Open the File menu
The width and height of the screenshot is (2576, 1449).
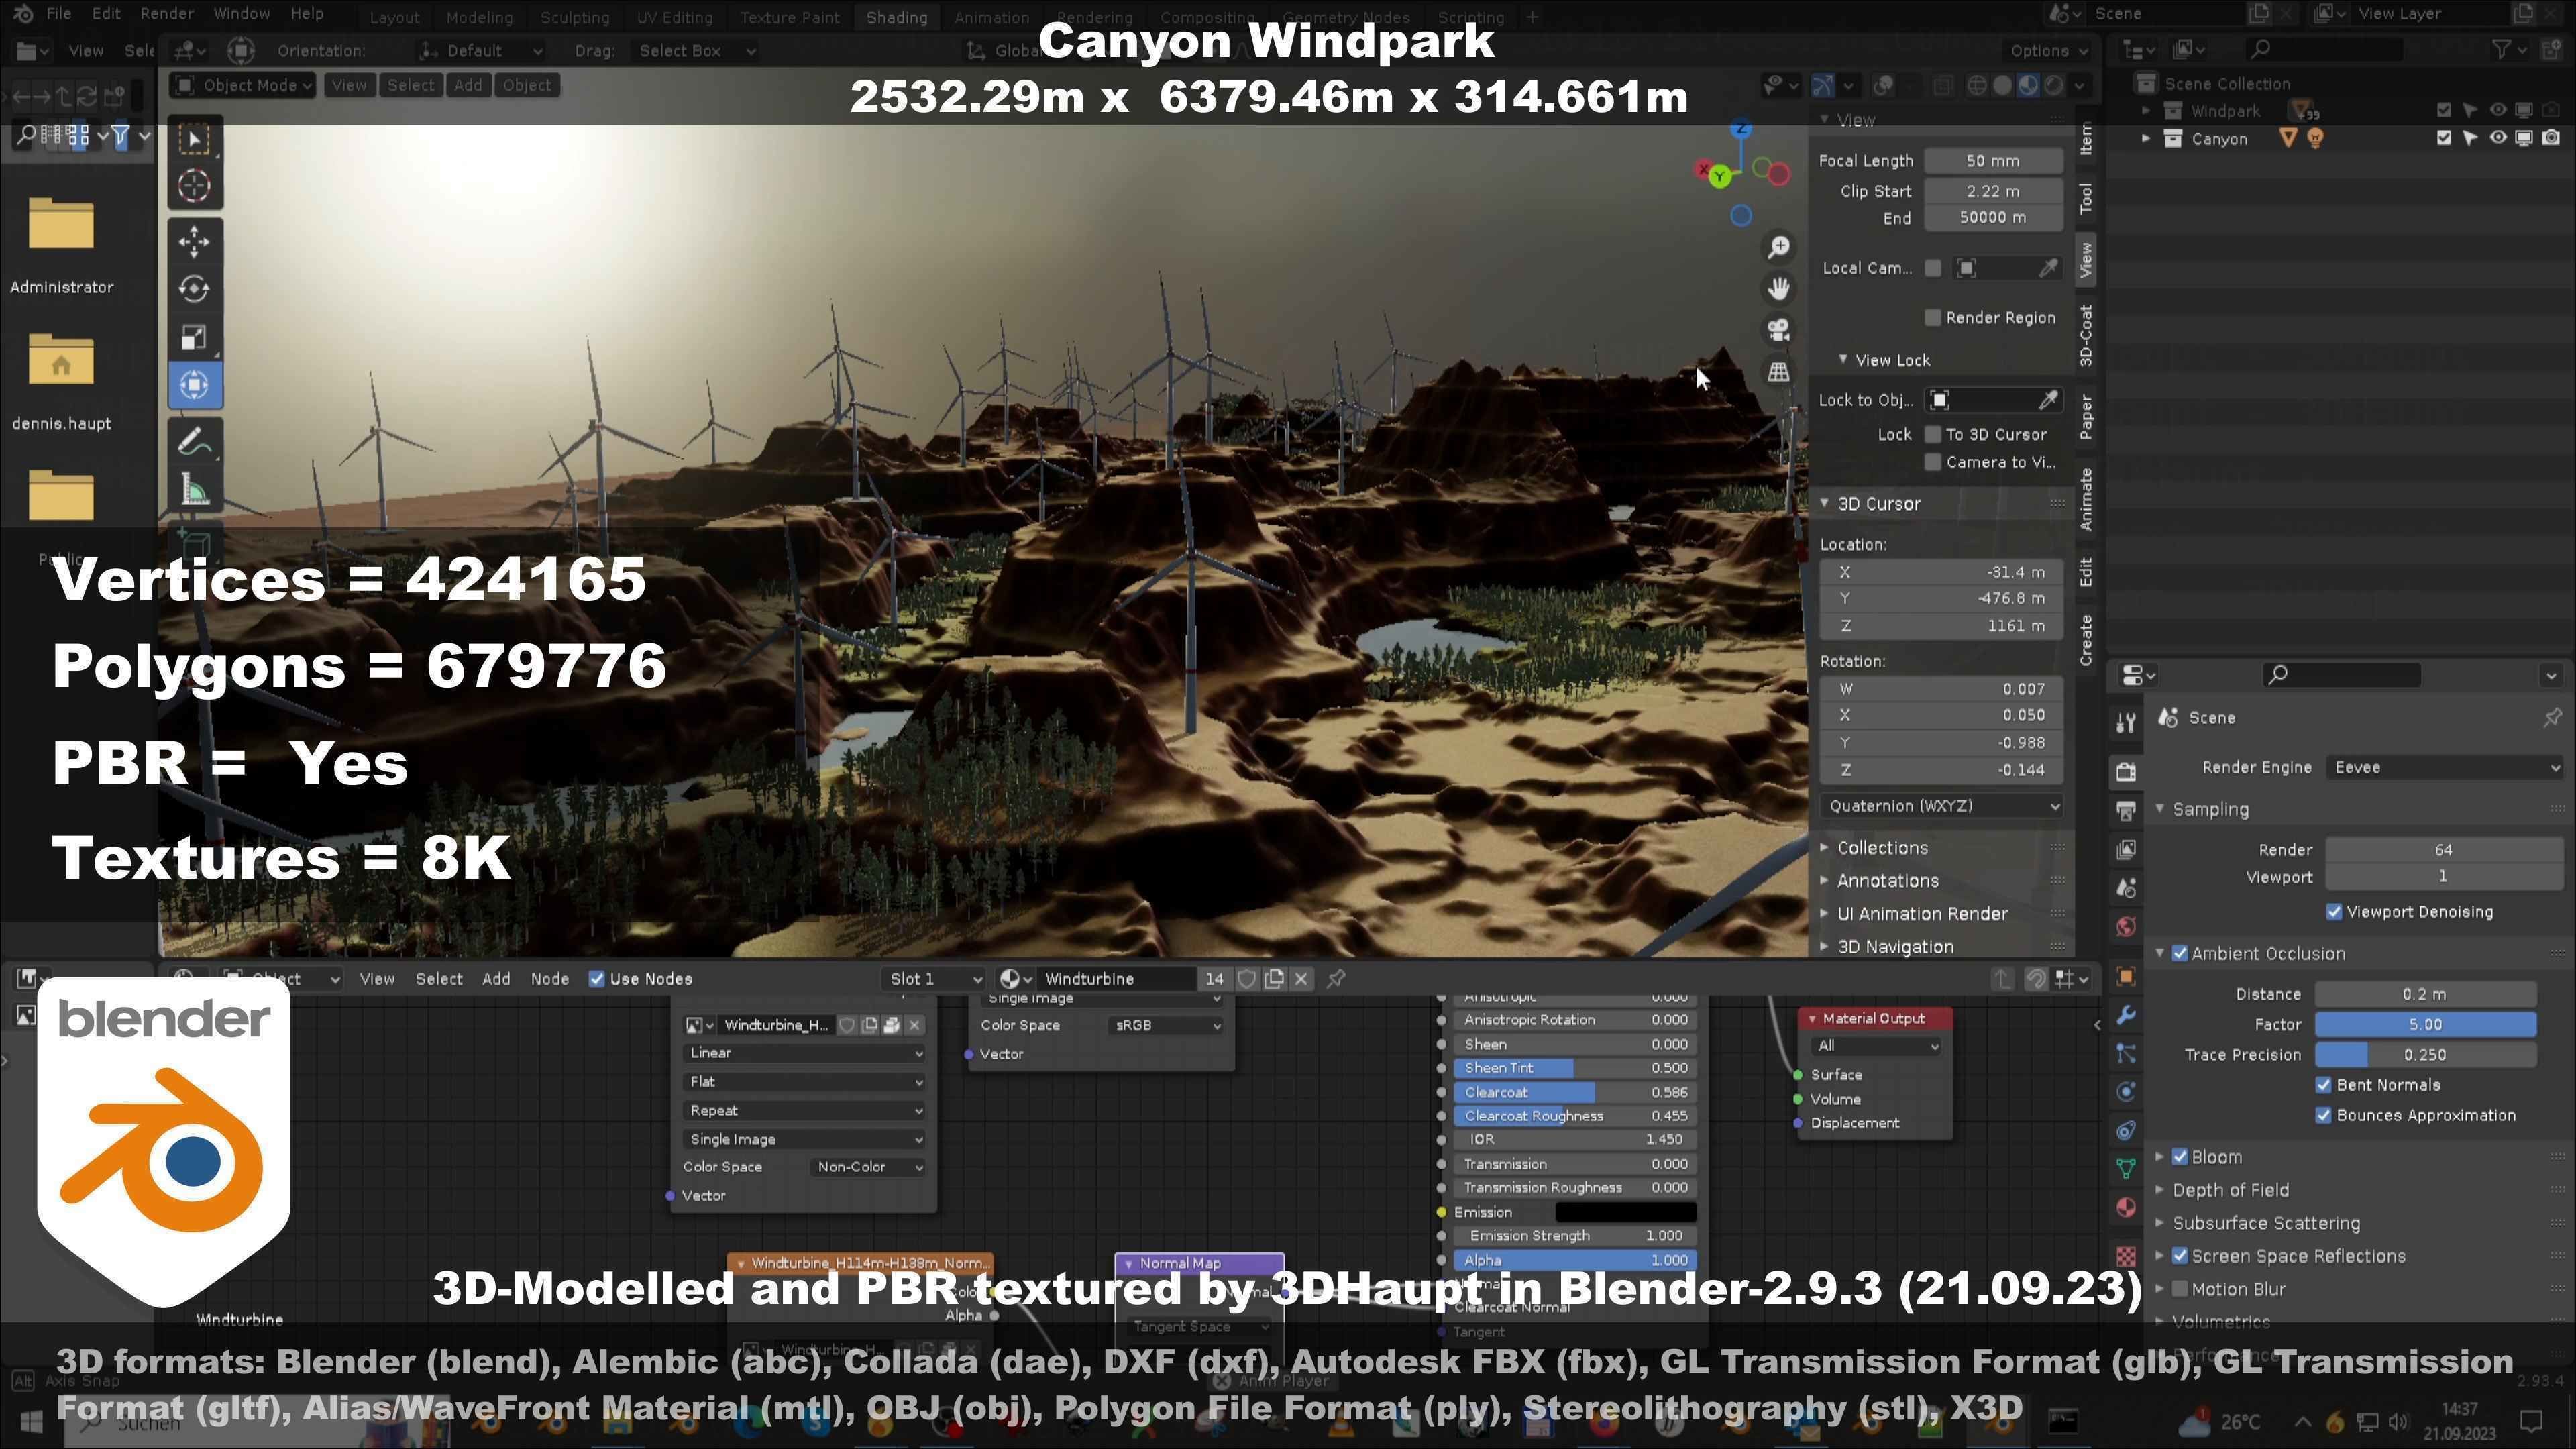click(59, 14)
